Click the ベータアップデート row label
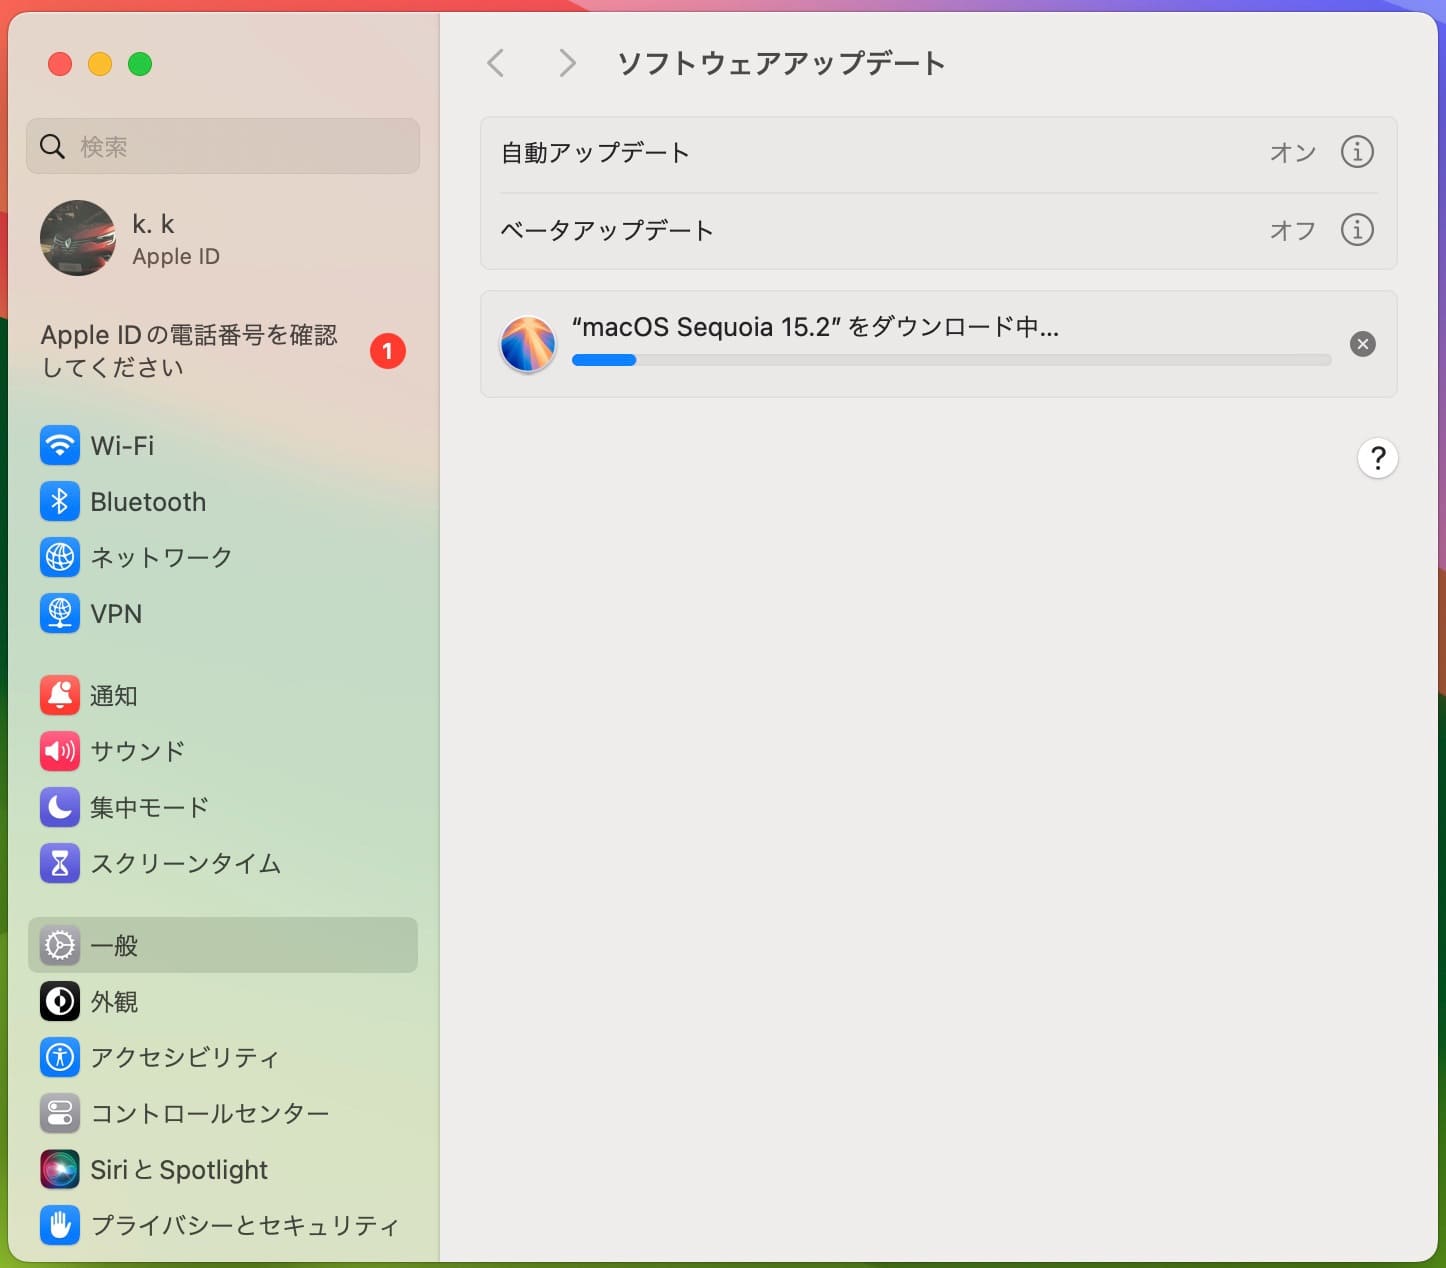 (x=607, y=231)
